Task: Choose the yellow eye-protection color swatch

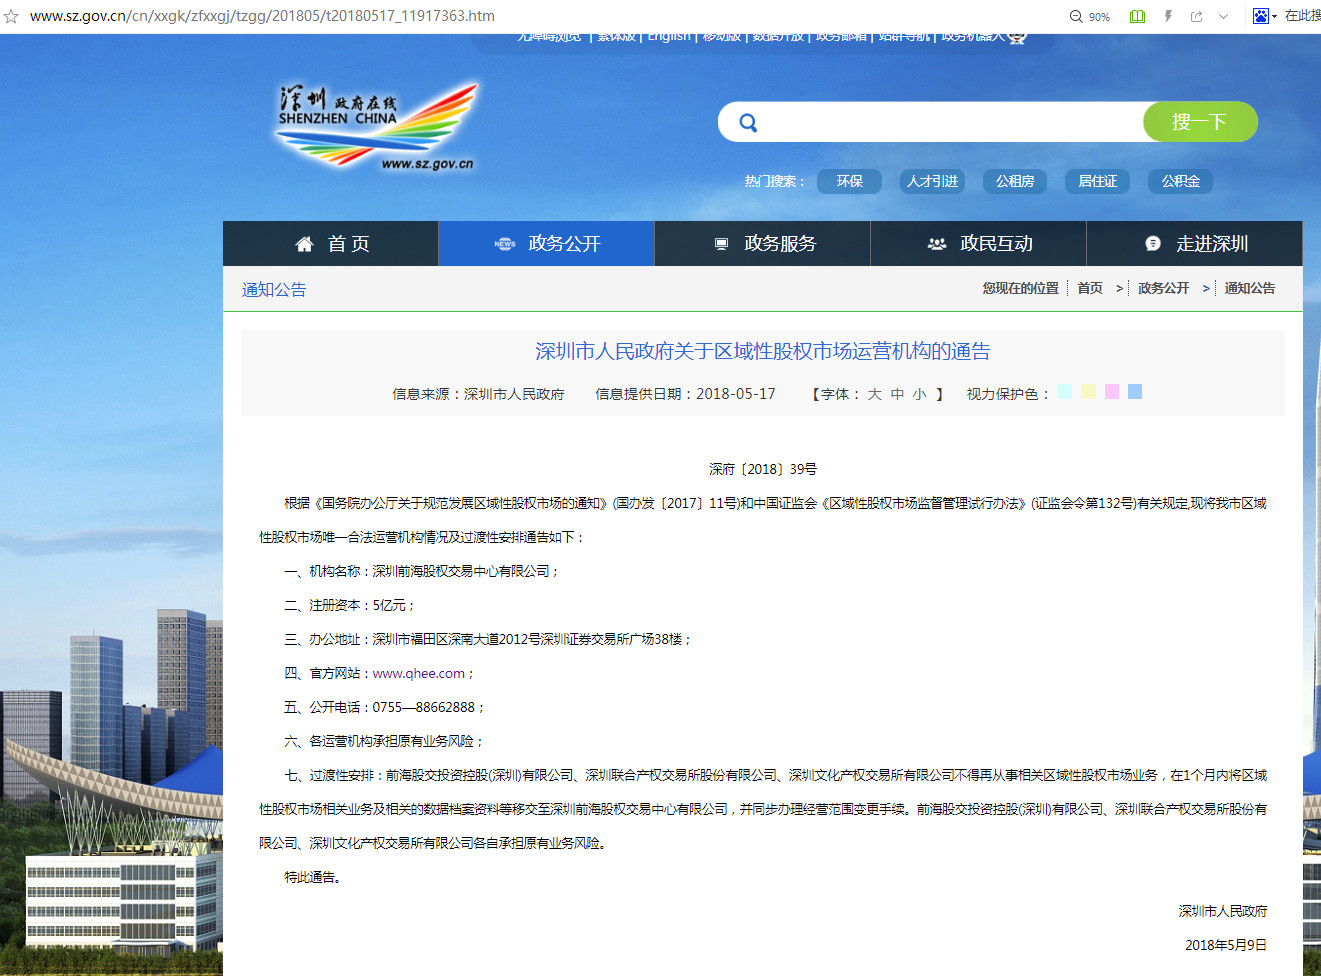Action: [x=1088, y=392]
